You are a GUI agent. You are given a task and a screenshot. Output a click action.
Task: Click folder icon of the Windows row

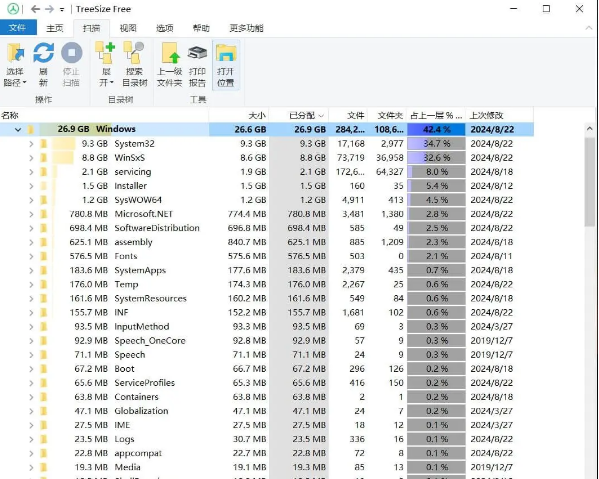(31, 129)
